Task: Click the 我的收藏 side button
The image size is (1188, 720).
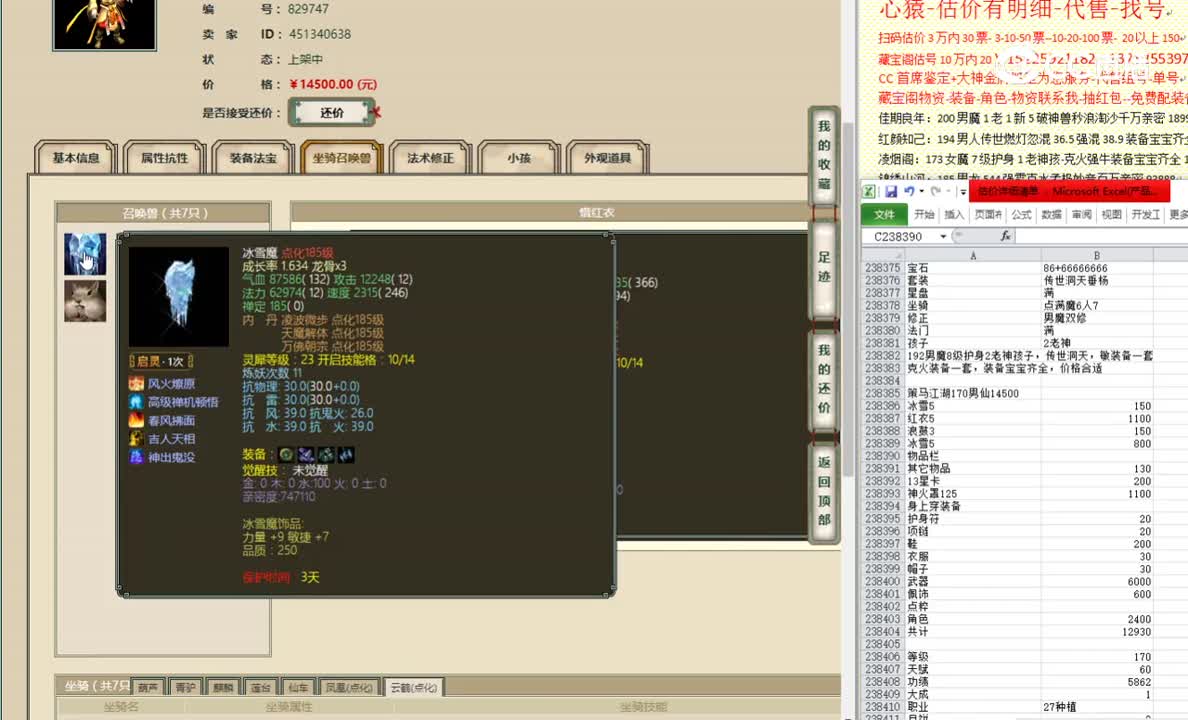Action: click(x=824, y=155)
